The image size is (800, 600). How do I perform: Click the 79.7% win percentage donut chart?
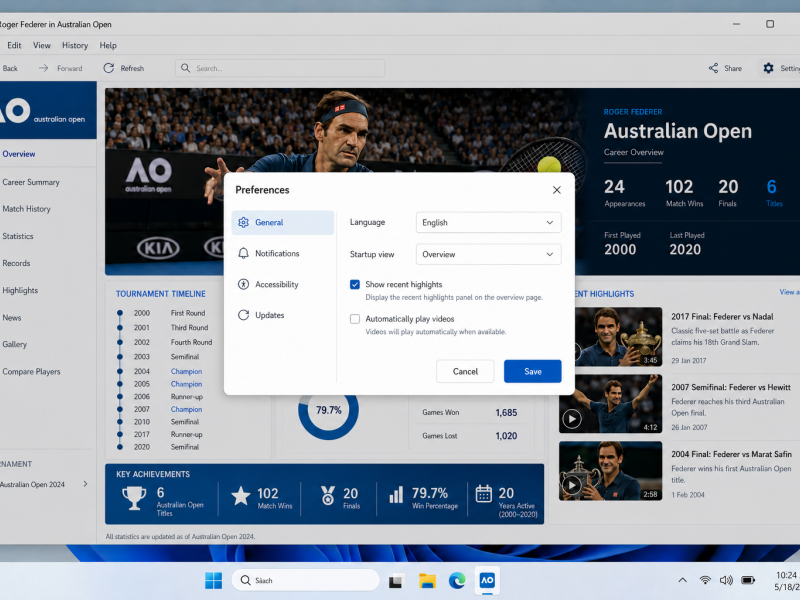[329, 410]
